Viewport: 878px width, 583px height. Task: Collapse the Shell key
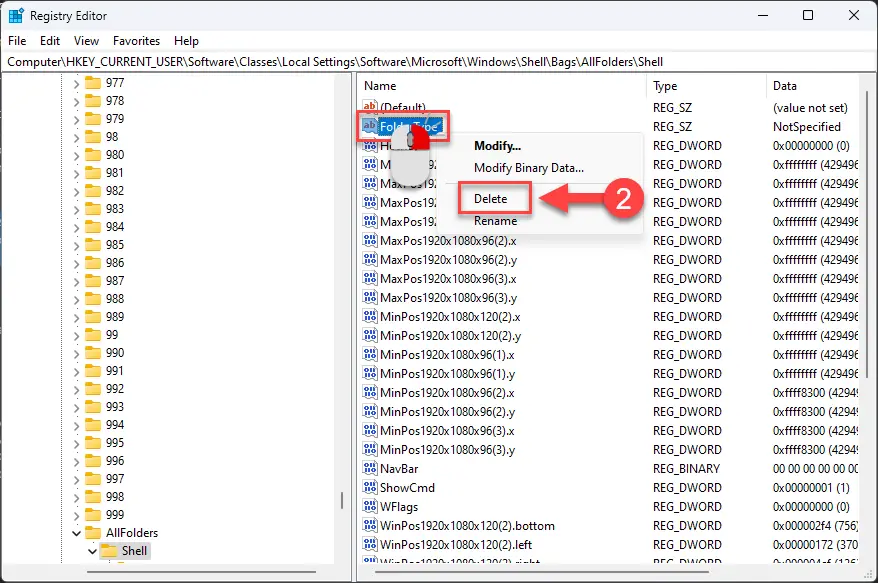[92, 551]
